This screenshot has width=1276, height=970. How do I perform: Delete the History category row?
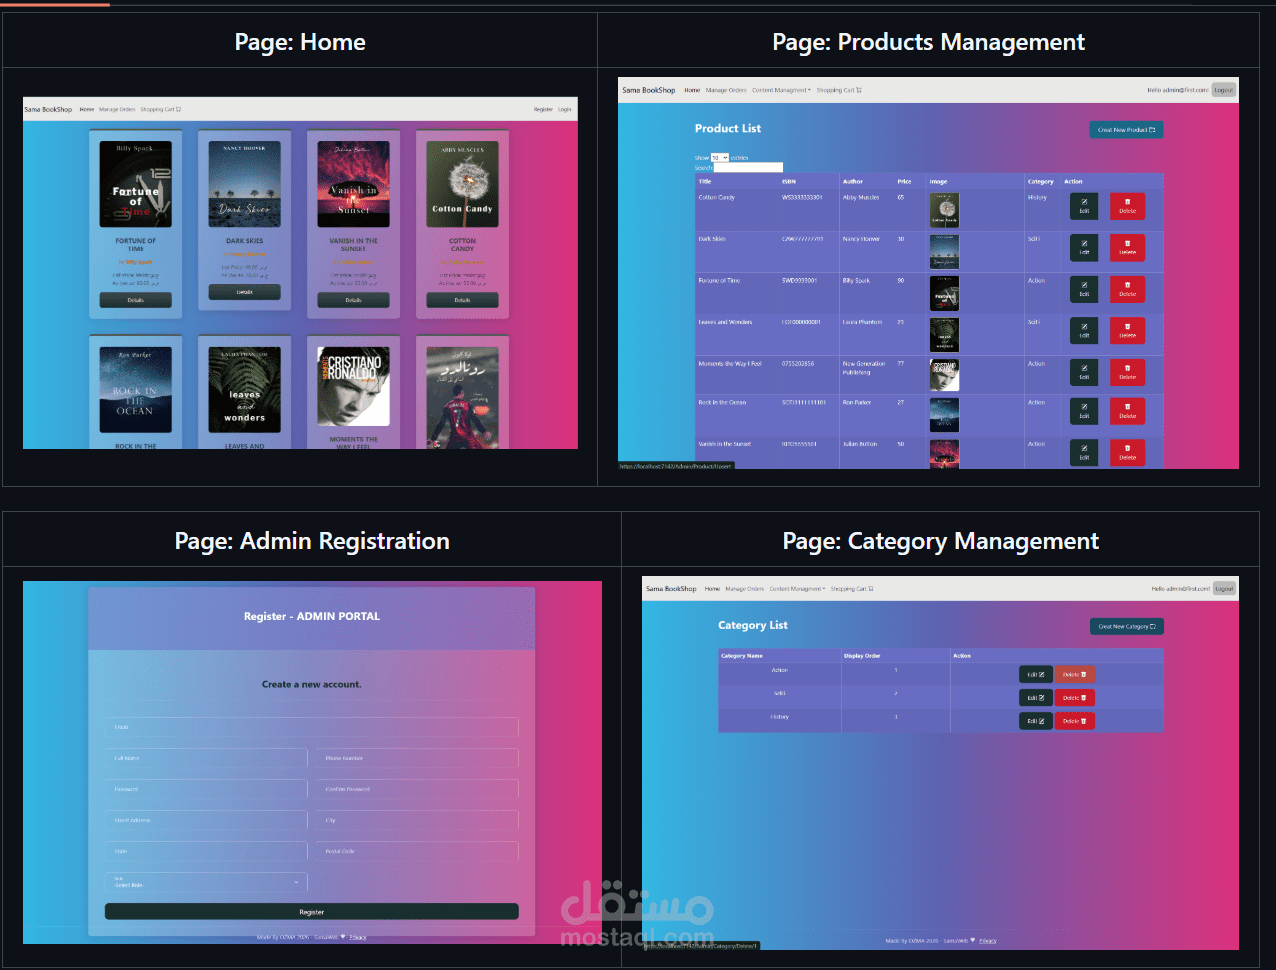pos(1075,720)
